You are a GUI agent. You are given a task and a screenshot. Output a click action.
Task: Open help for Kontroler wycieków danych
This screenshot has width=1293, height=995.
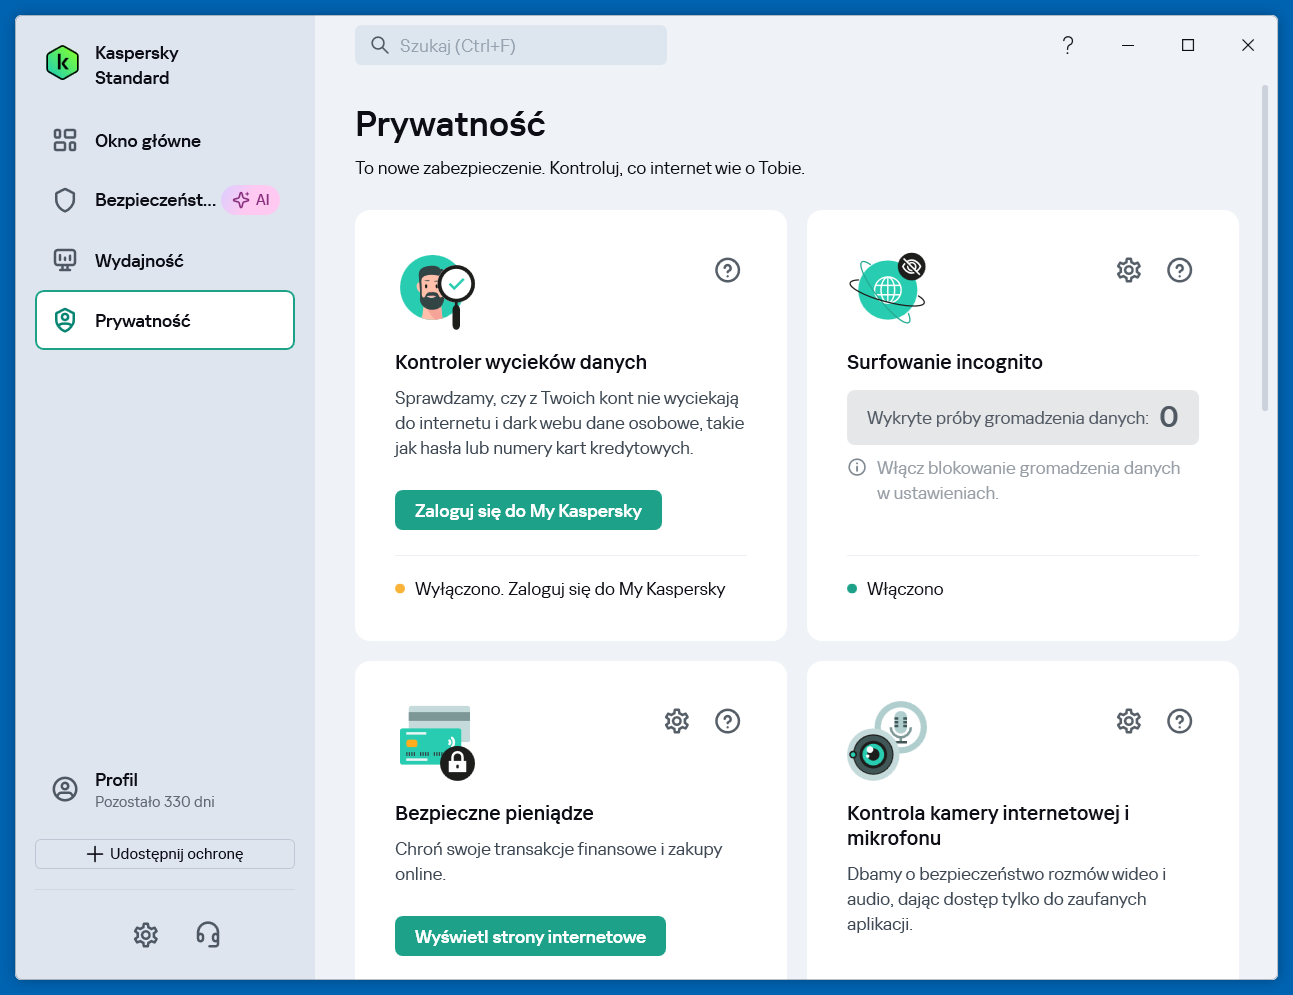tap(728, 270)
